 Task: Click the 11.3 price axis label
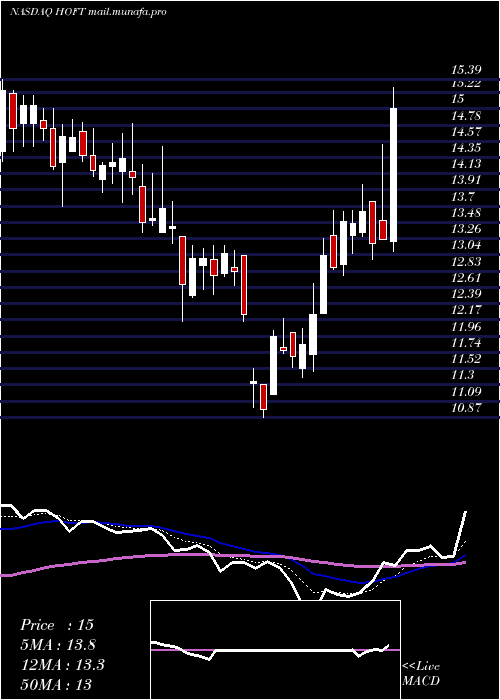pos(463,375)
